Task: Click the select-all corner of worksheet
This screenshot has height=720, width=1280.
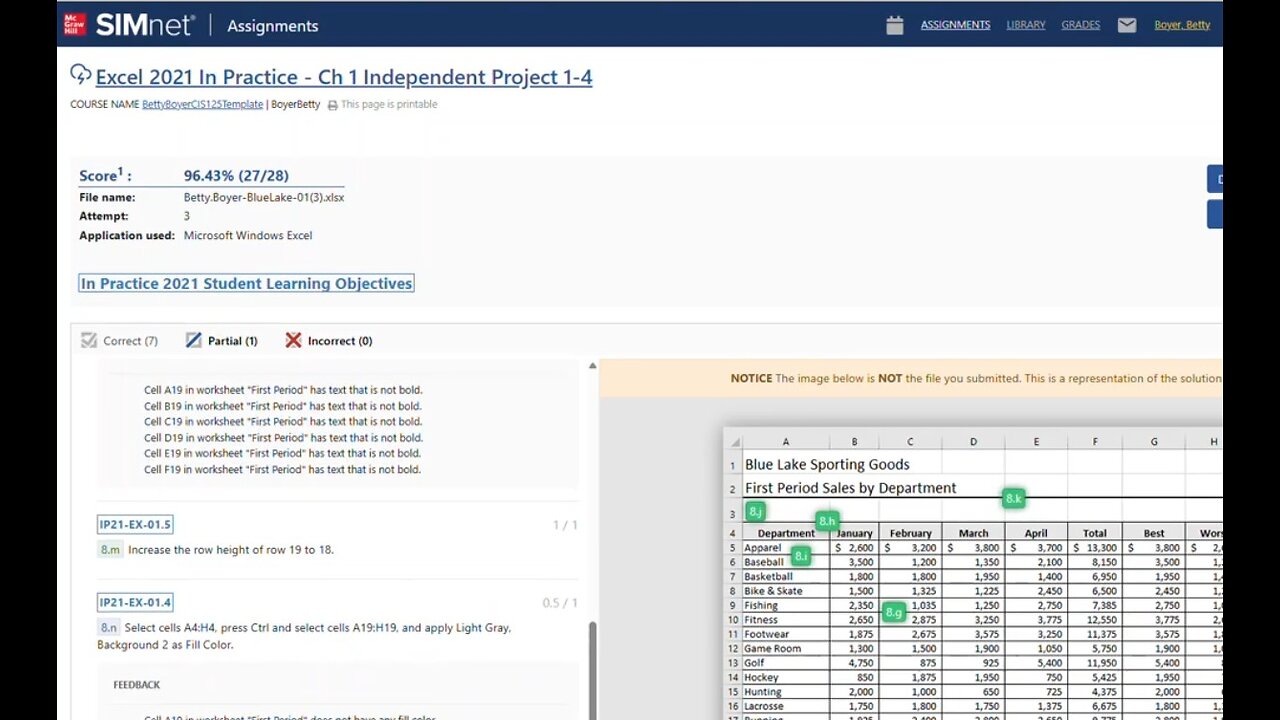Action: [733, 441]
